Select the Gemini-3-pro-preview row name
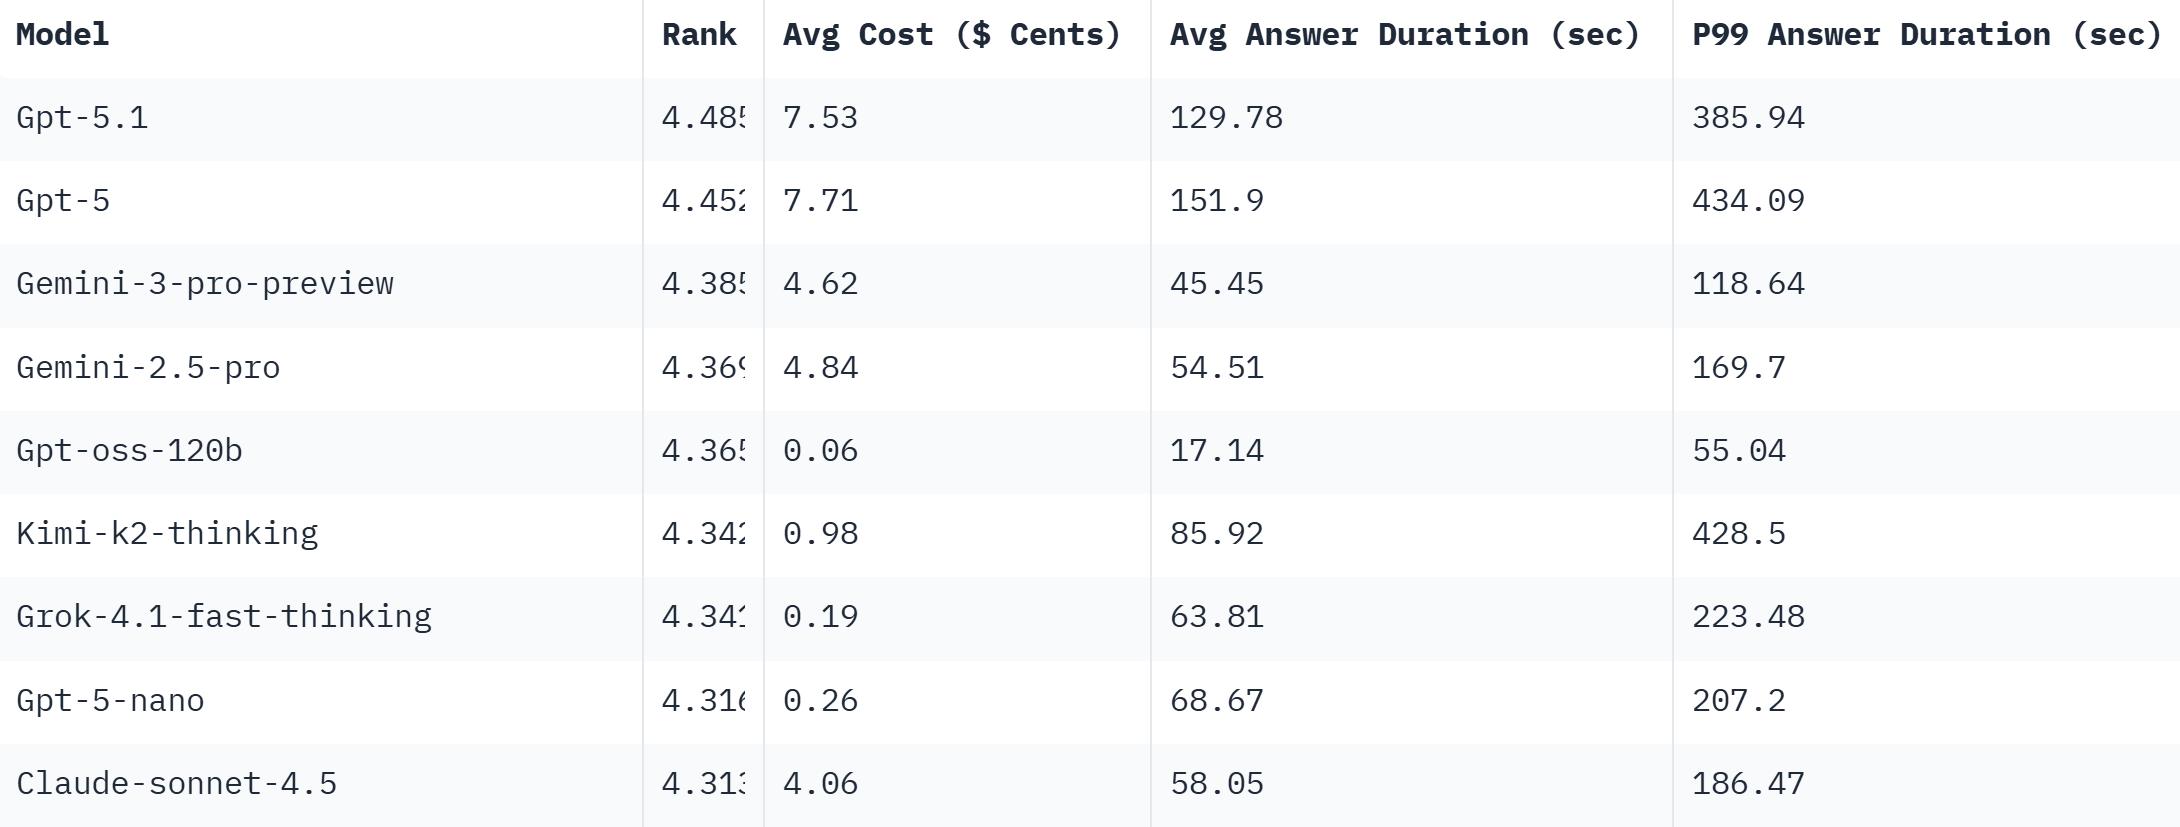Viewport: 2180px width, 827px height. tap(205, 284)
